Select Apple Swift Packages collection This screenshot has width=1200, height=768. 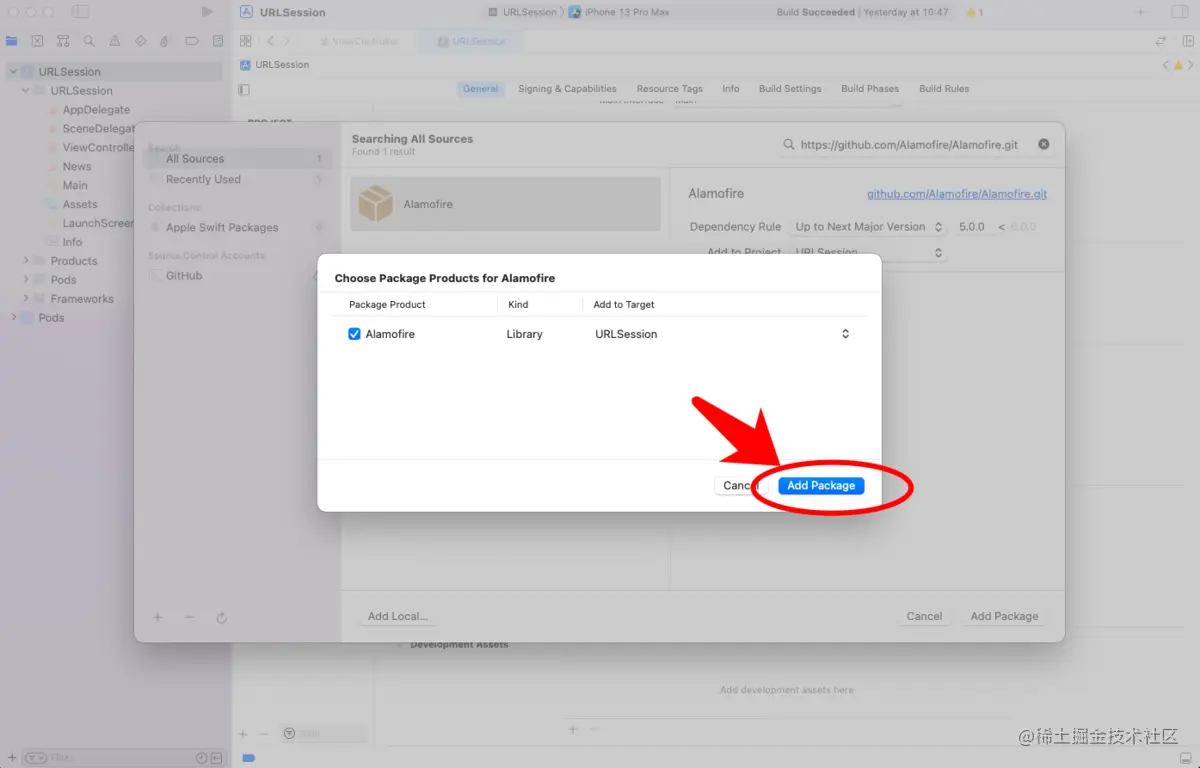[236, 228]
